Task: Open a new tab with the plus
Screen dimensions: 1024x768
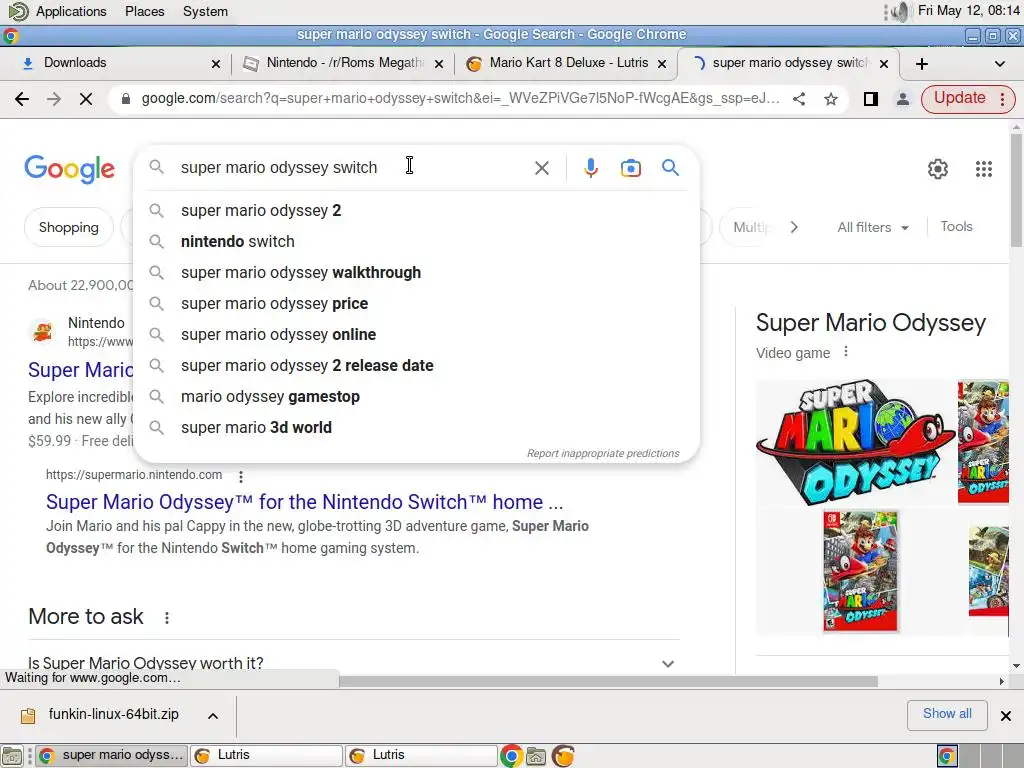Action: pos(921,63)
